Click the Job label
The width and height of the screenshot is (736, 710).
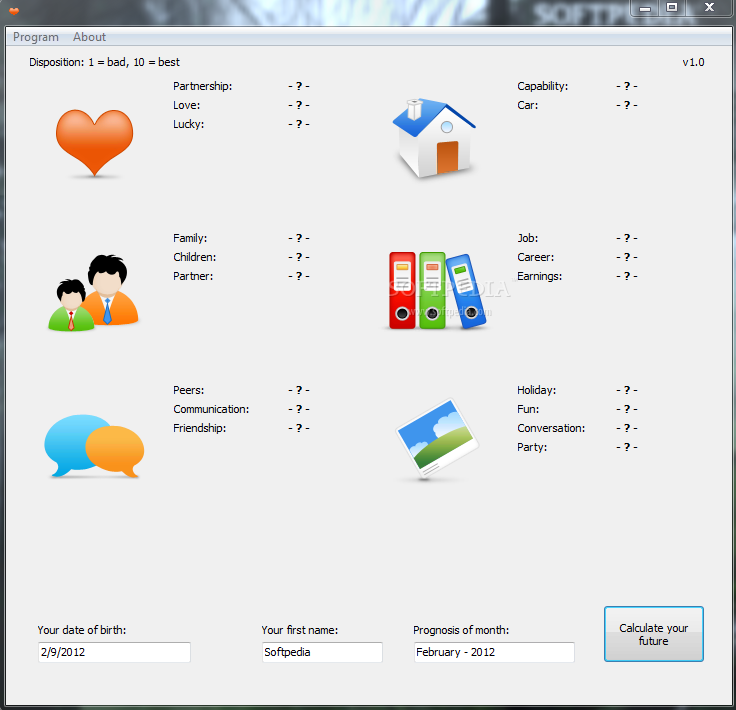528,238
